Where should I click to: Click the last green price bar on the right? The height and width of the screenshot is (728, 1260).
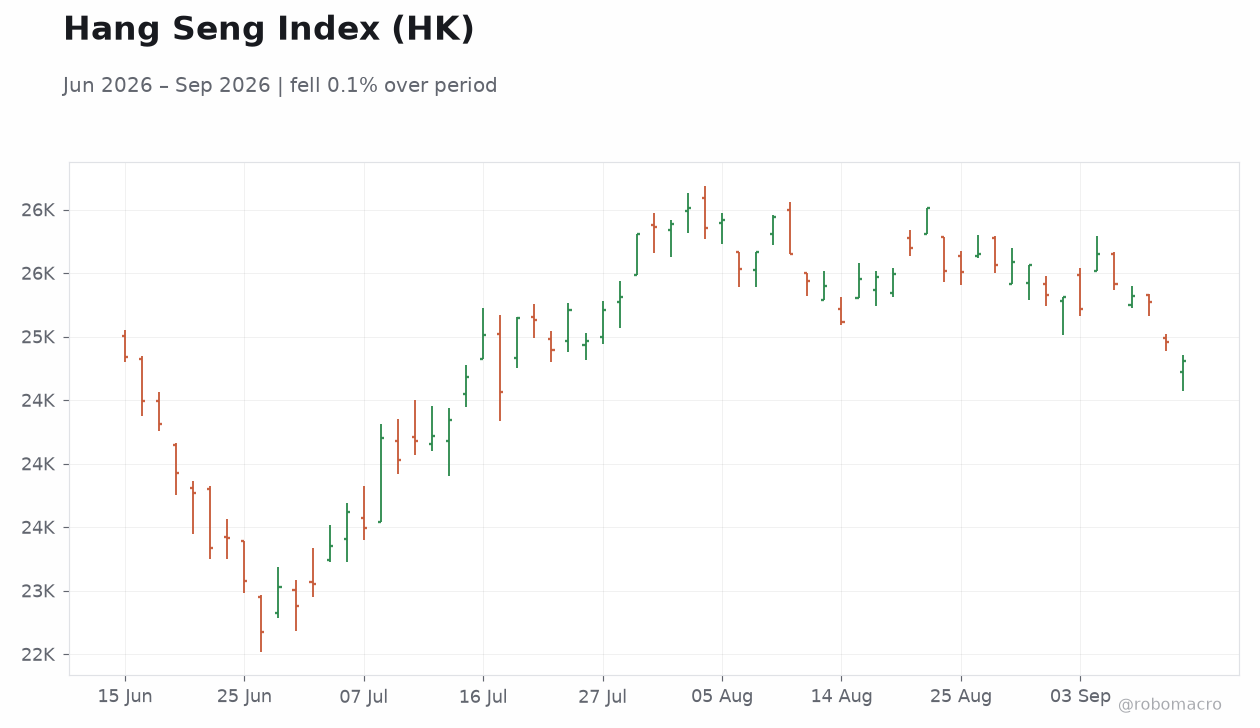click(1183, 372)
